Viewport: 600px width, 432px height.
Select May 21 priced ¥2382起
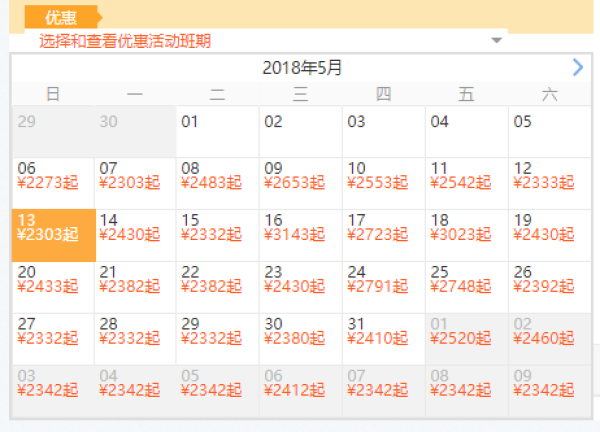coord(135,287)
